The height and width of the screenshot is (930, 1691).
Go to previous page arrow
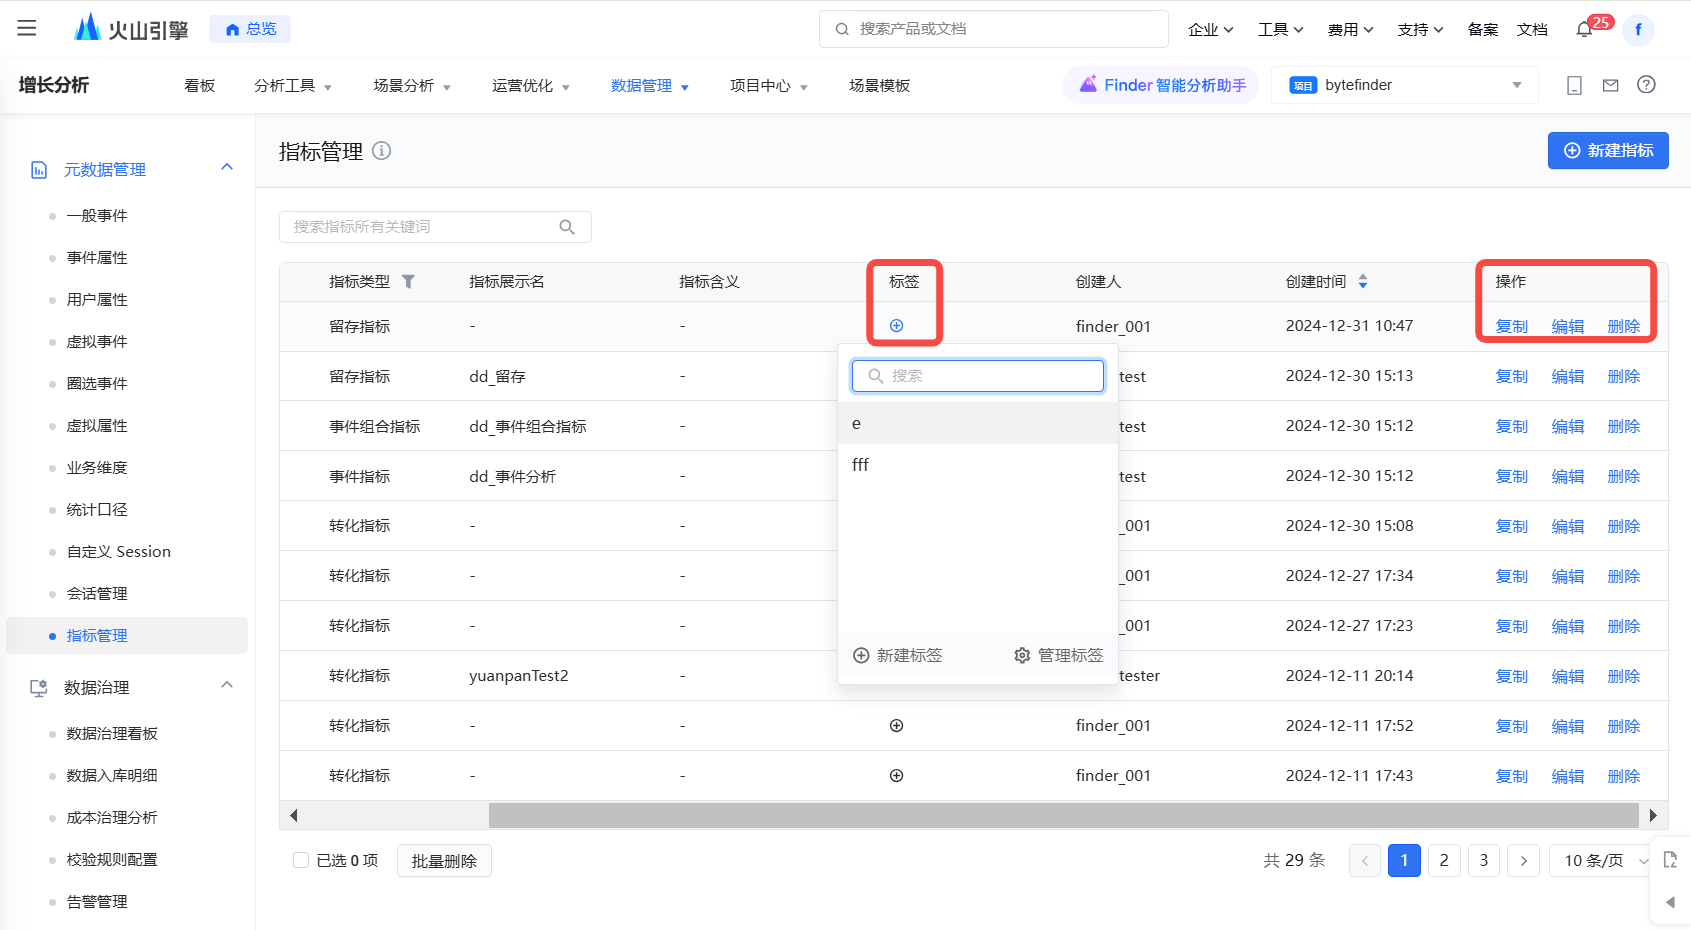[x=1365, y=861]
